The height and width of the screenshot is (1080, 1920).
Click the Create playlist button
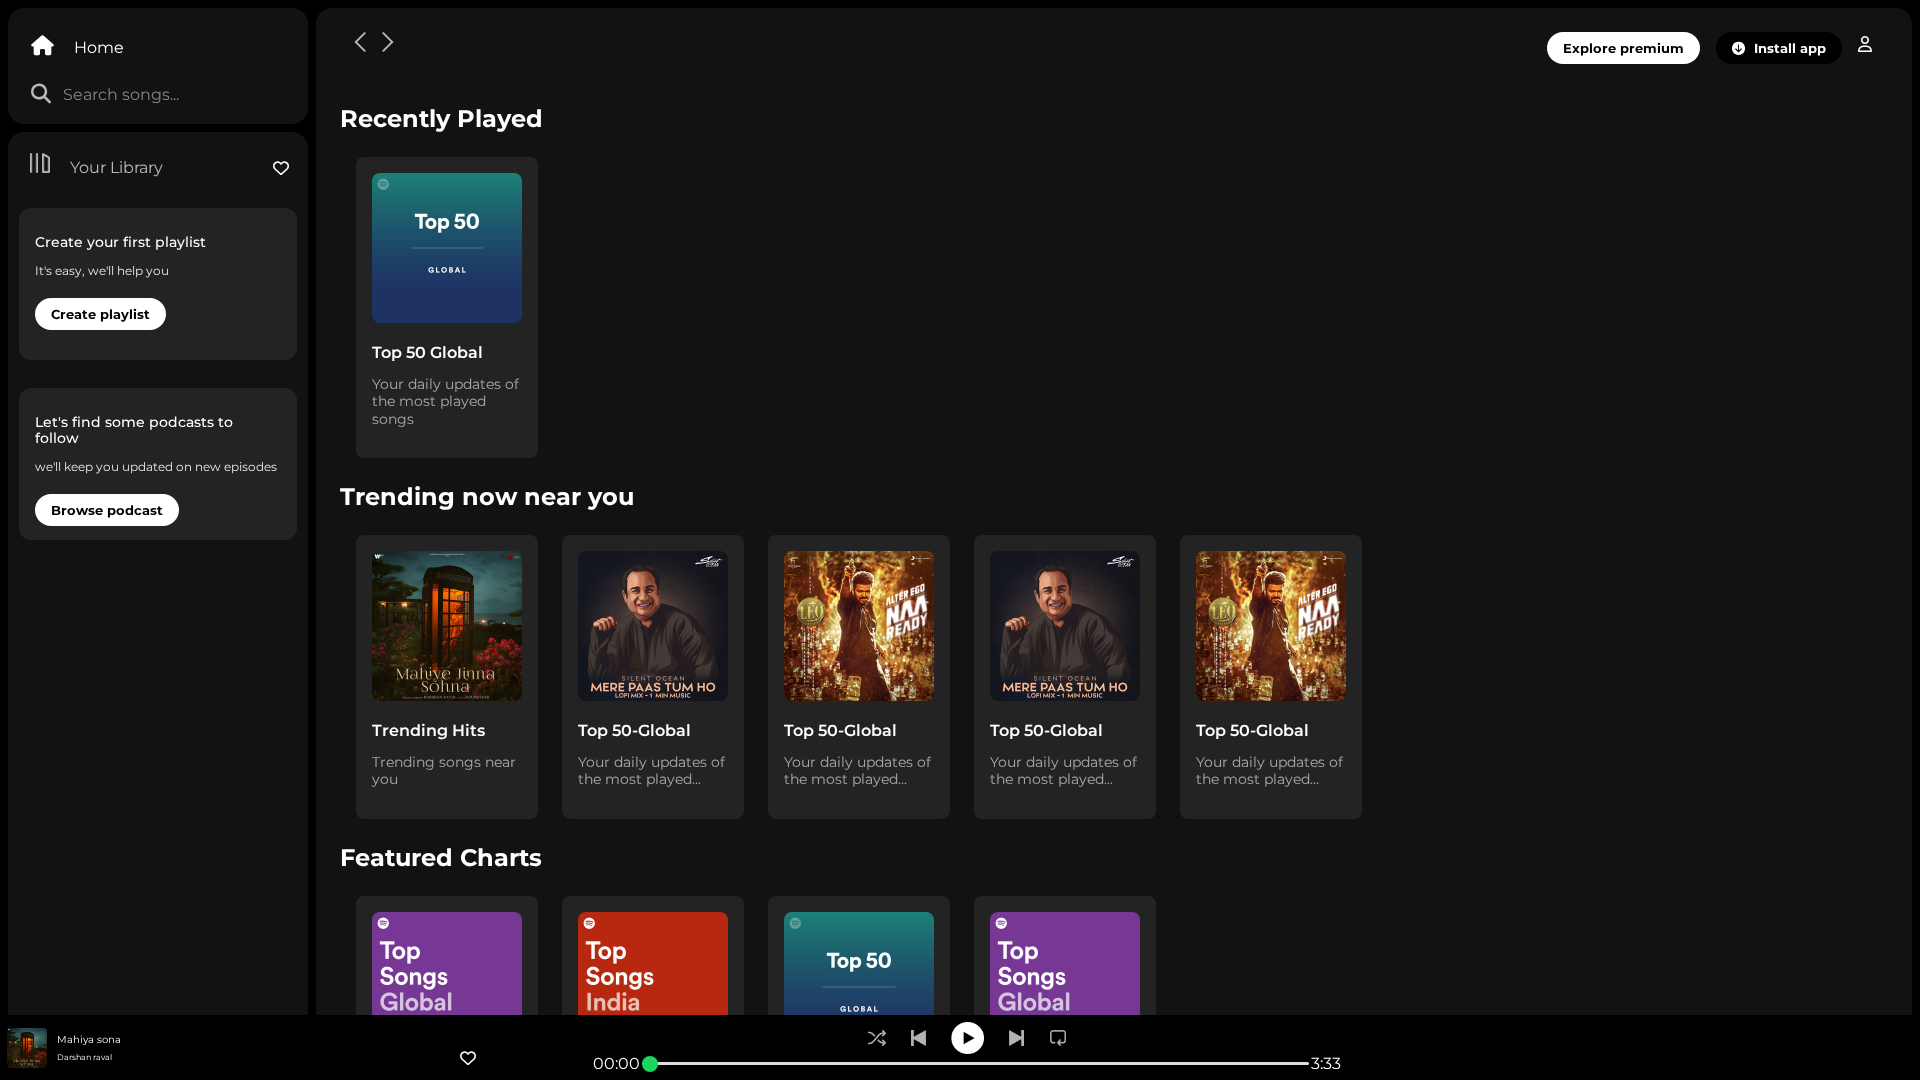100,314
